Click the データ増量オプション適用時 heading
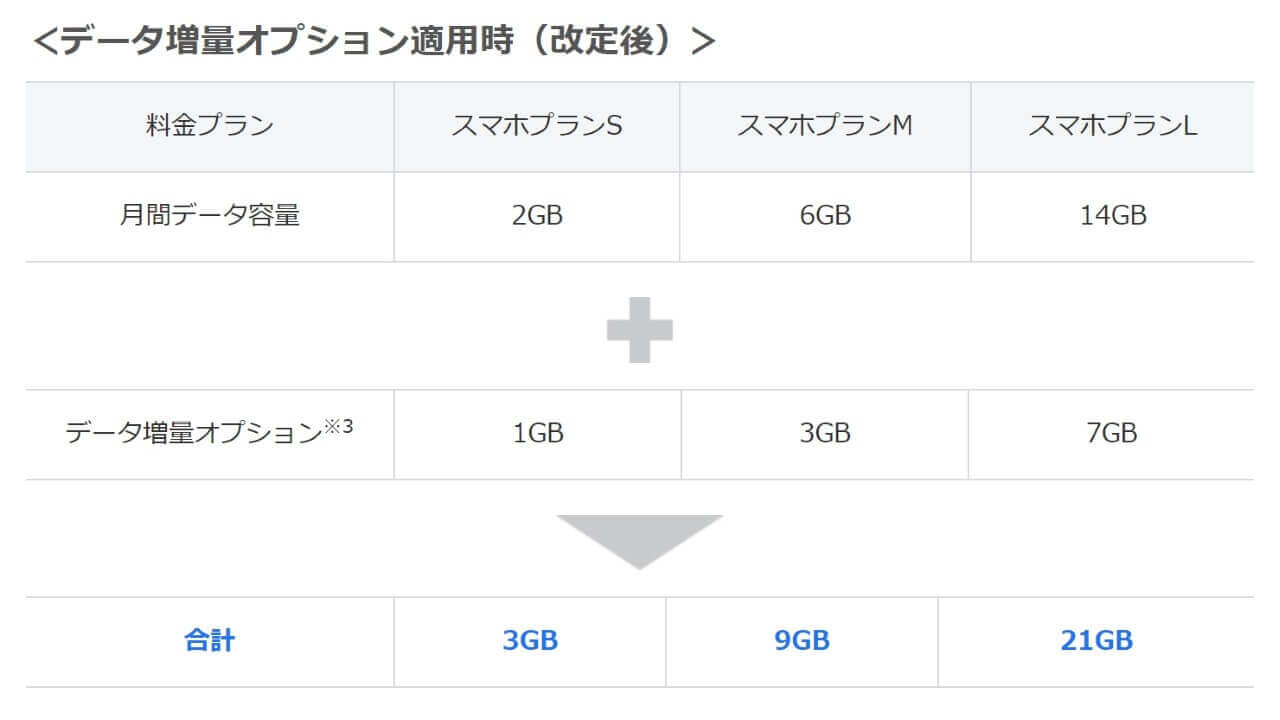1280x720 pixels. (375, 42)
